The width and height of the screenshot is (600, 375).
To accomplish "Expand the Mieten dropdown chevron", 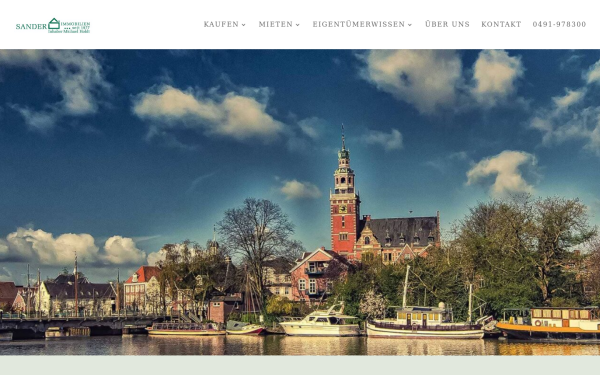I will pos(298,25).
